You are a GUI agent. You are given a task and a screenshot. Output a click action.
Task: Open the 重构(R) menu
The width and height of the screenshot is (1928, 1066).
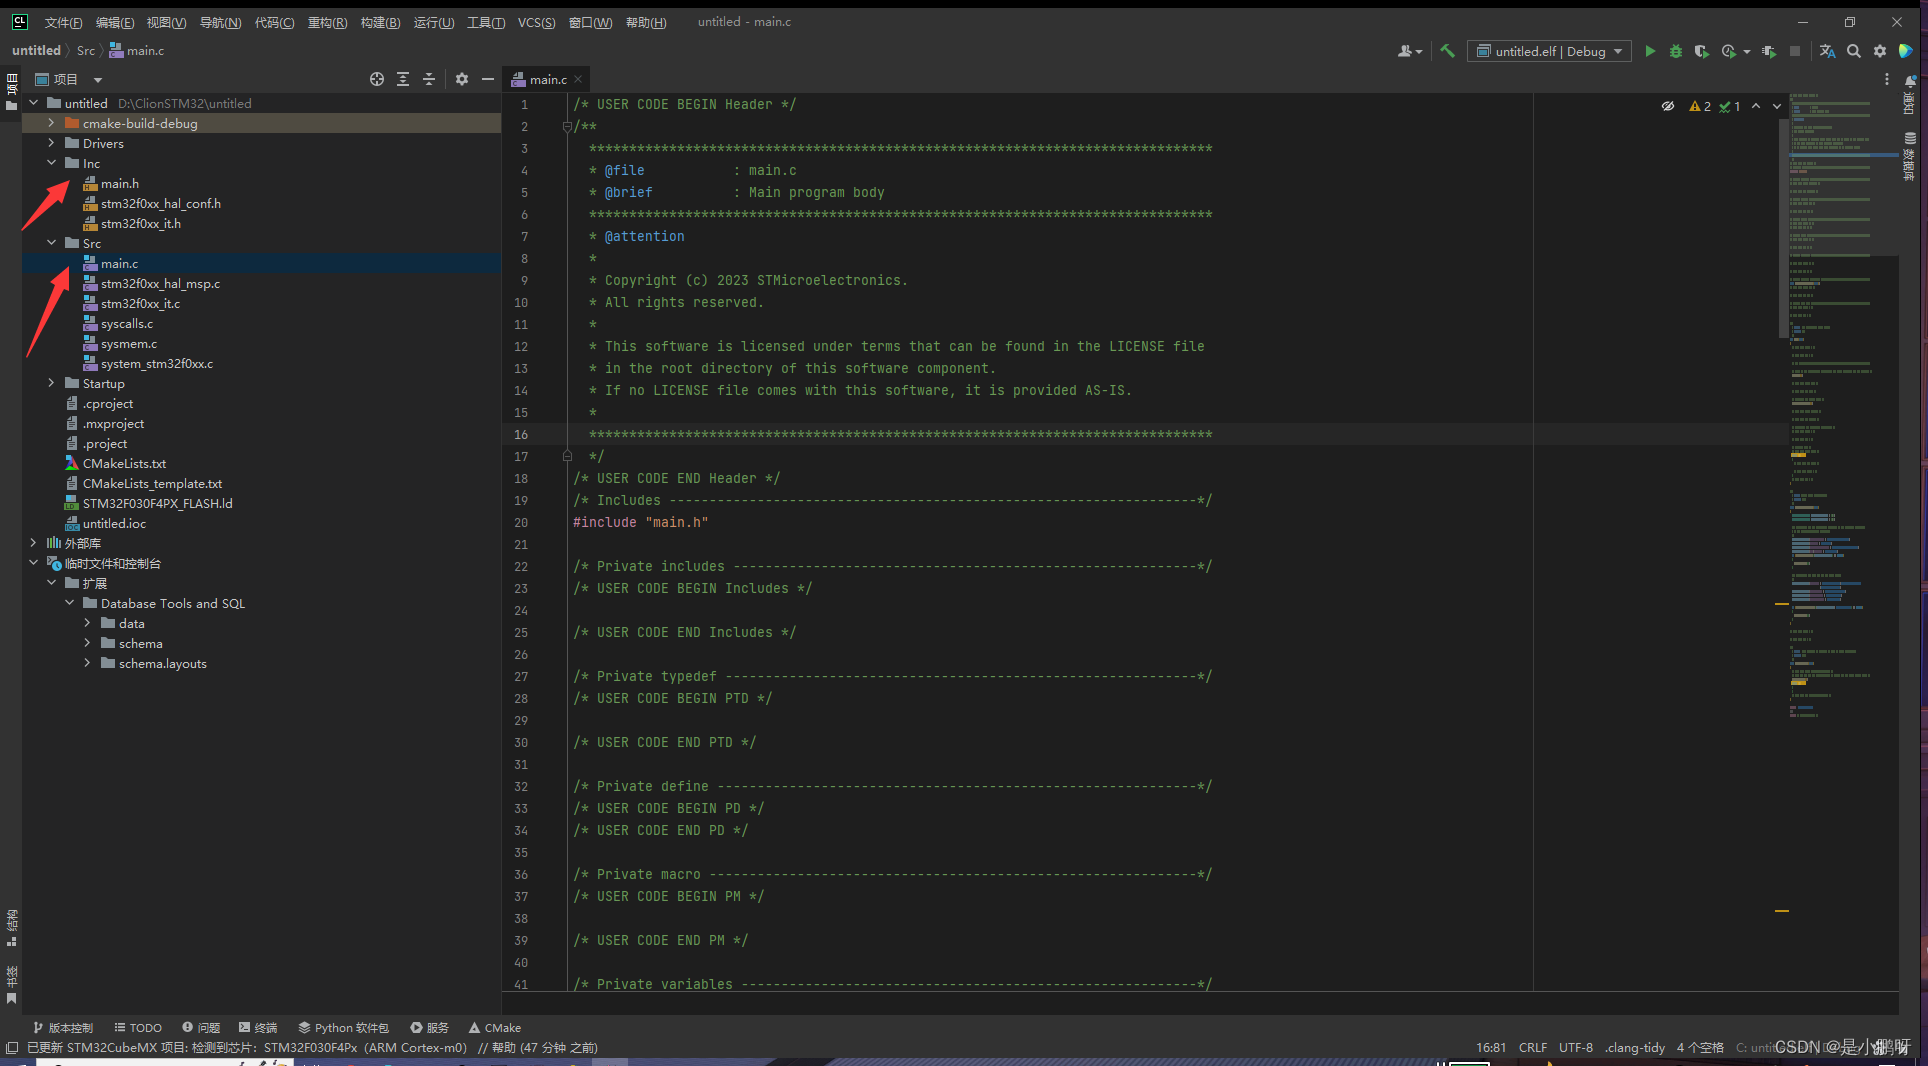[327, 22]
